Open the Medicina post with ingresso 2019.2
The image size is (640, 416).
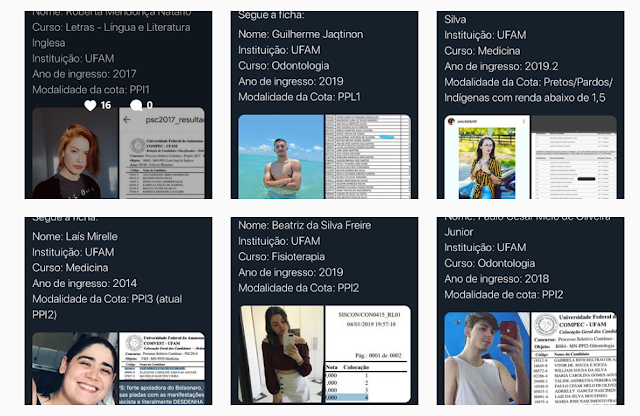pyautogui.click(x=530, y=105)
